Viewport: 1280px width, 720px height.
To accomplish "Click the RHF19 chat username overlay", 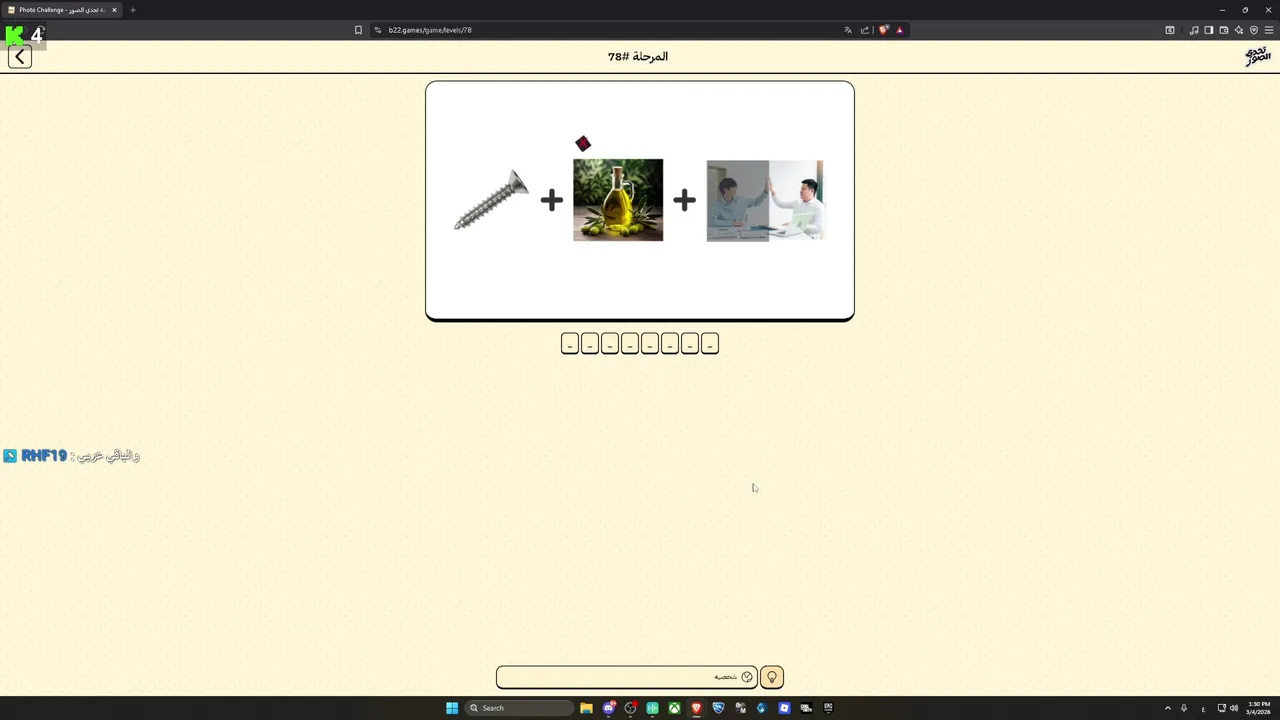I will point(44,456).
